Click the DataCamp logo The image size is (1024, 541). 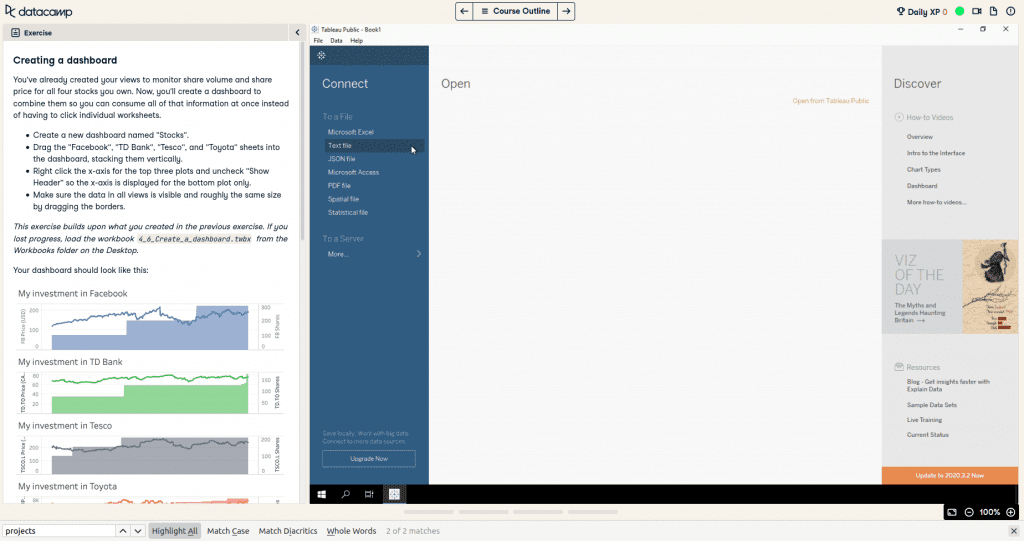pos(39,11)
